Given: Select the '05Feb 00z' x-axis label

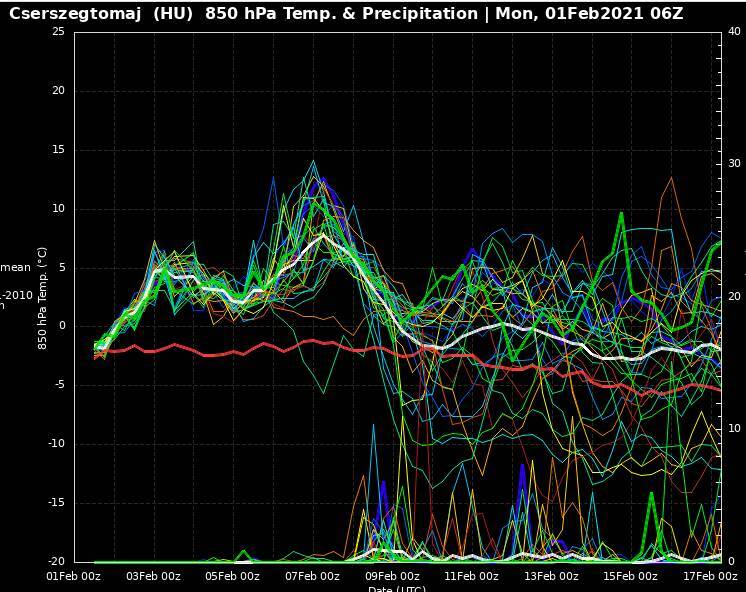Looking at the screenshot, I should (x=233, y=576).
